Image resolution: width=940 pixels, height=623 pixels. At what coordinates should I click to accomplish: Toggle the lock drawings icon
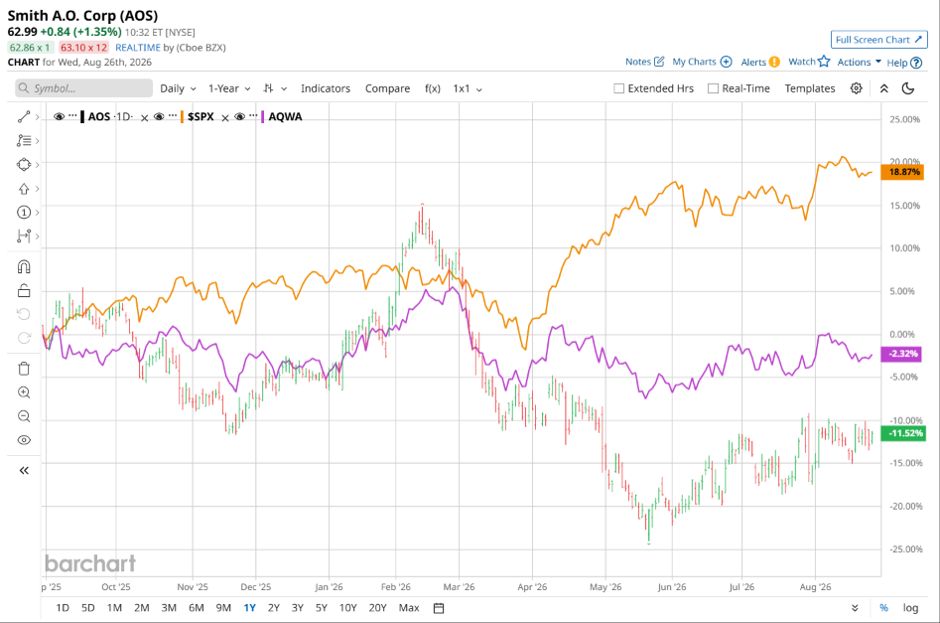point(23,290)
